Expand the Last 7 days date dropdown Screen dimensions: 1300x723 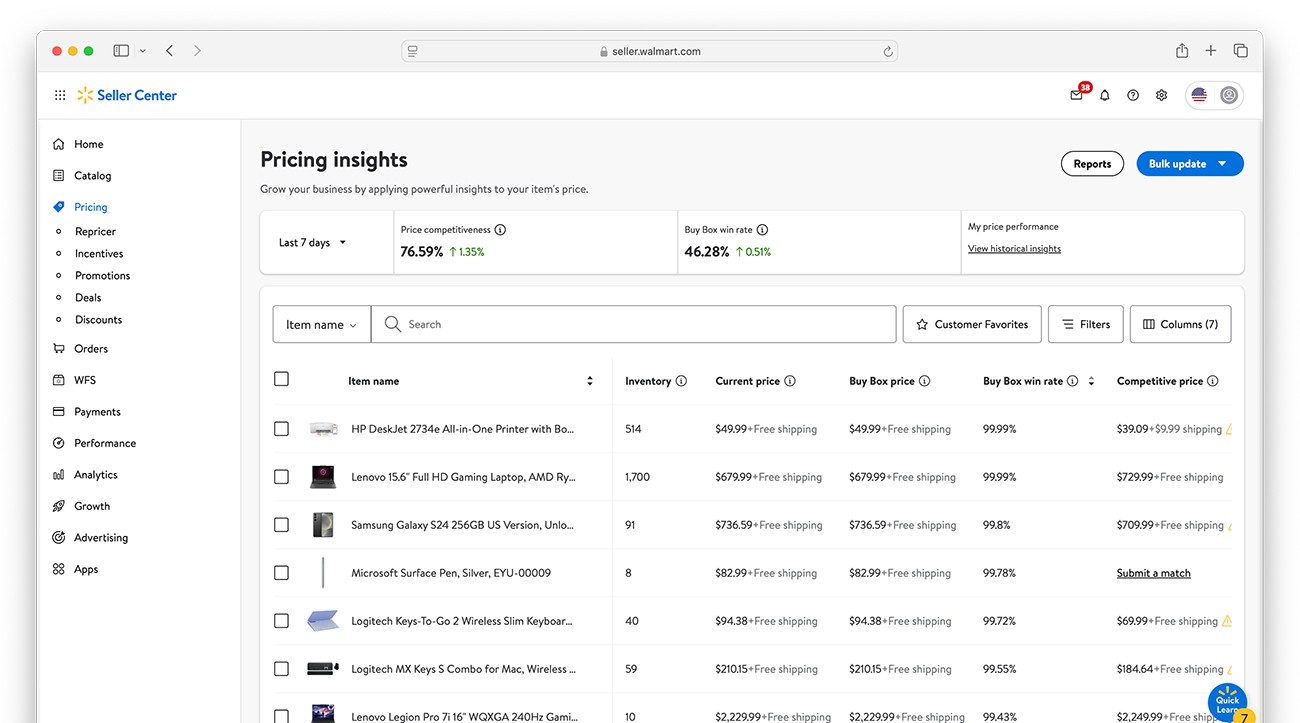pyautogui.click(x=313, y=243)
